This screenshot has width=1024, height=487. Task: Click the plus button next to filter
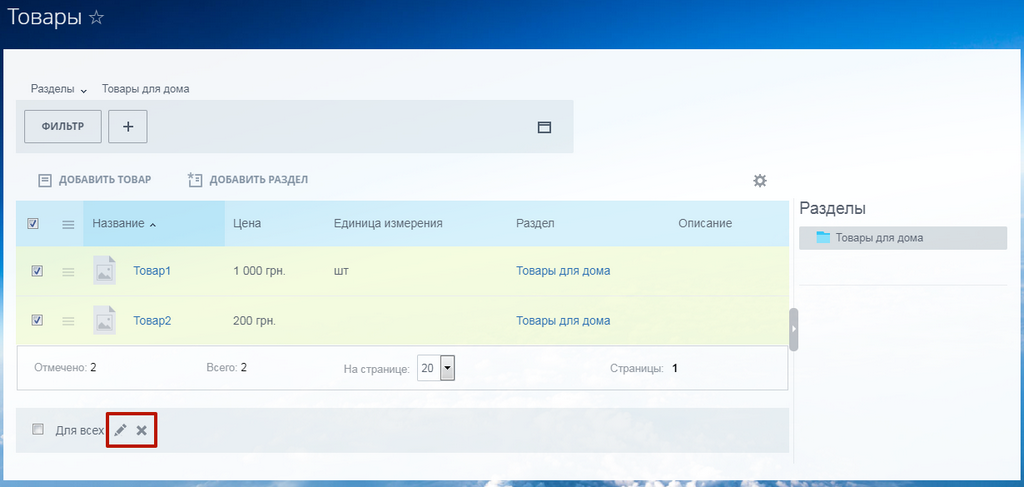point(128,127)
